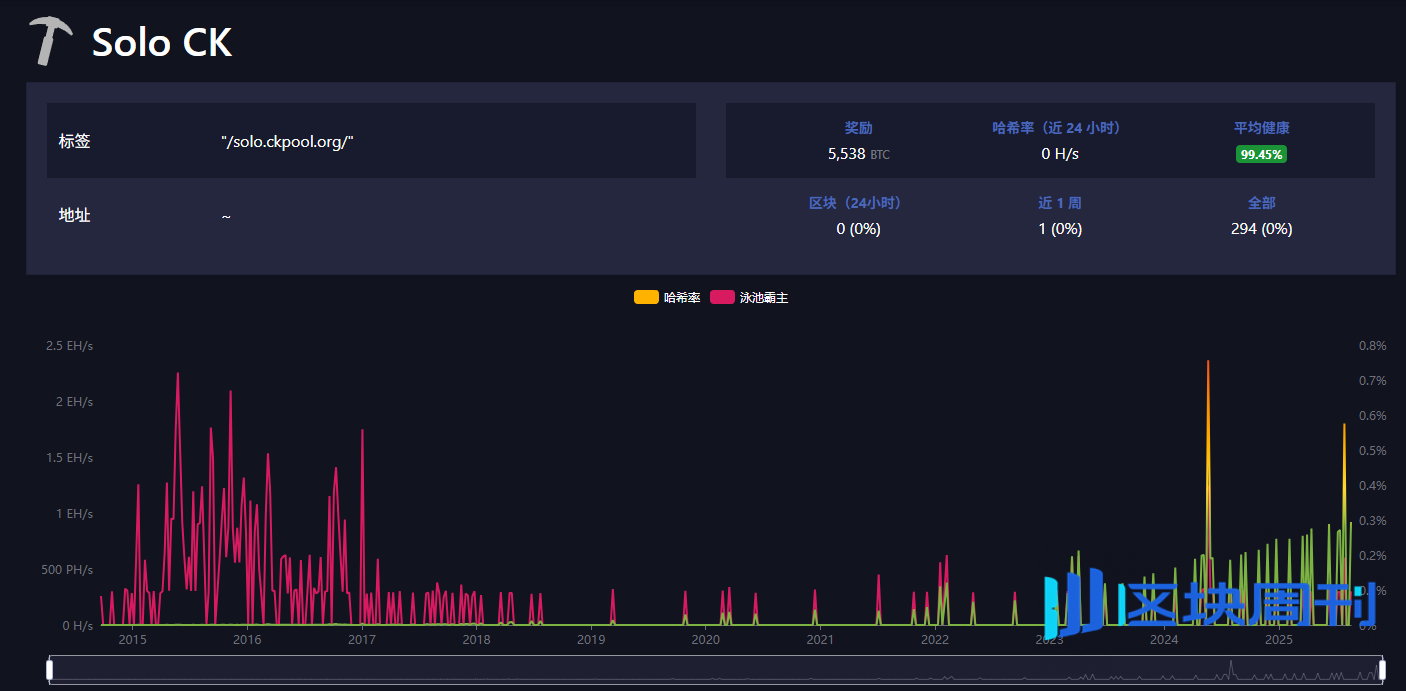Click the 2019 x-axis label
1406x691 pixels.
click(591, 639)
